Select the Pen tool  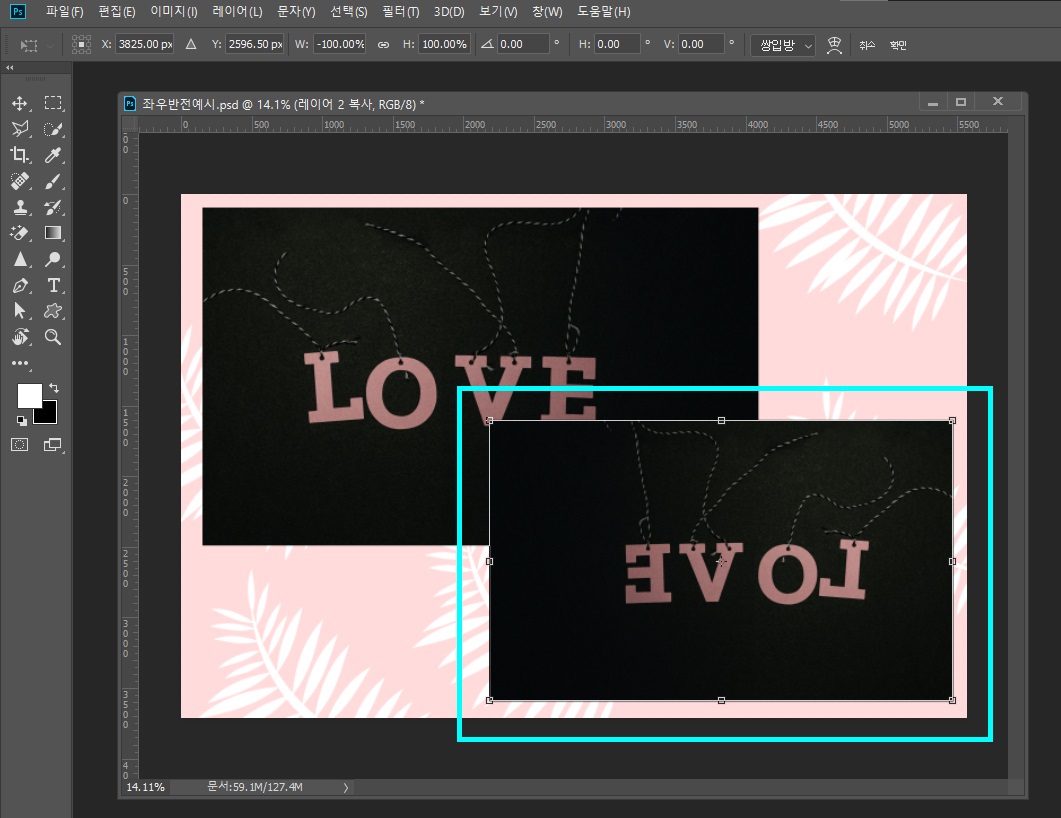[x=20, y=286]
